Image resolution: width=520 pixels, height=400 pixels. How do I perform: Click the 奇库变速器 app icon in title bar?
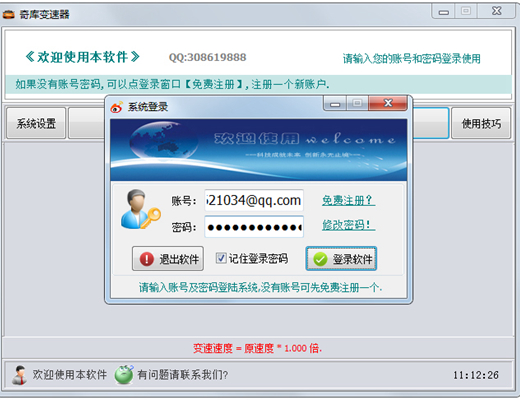(9, 14)
